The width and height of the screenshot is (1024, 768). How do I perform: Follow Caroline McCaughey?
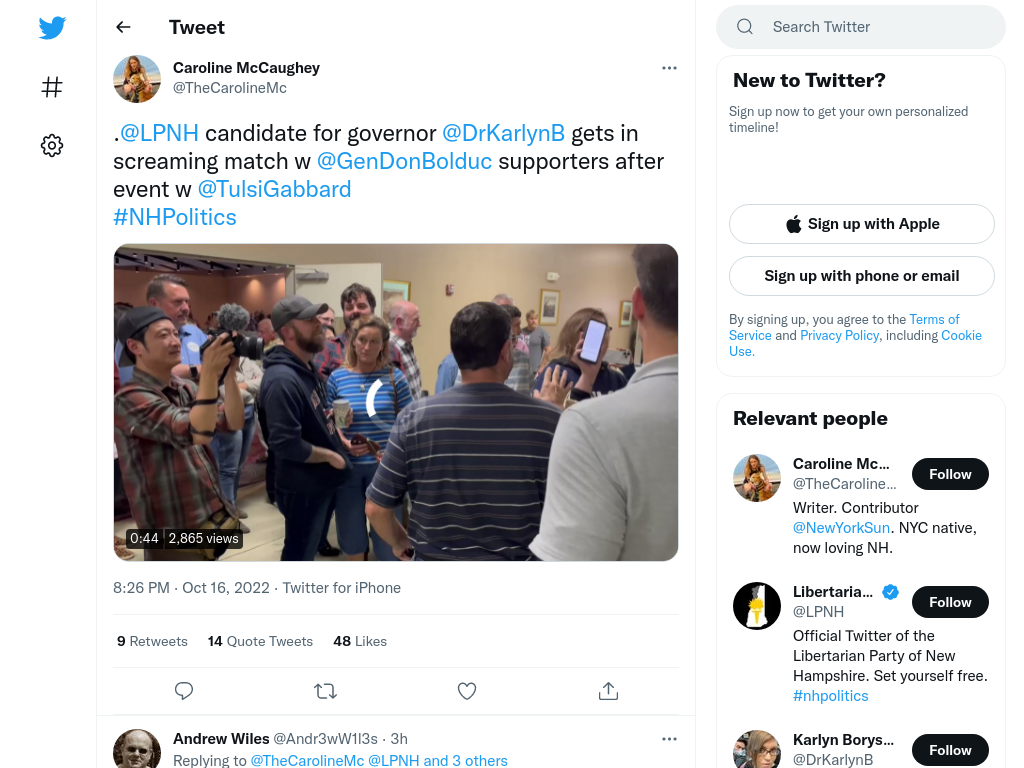(x=950, y=474)
